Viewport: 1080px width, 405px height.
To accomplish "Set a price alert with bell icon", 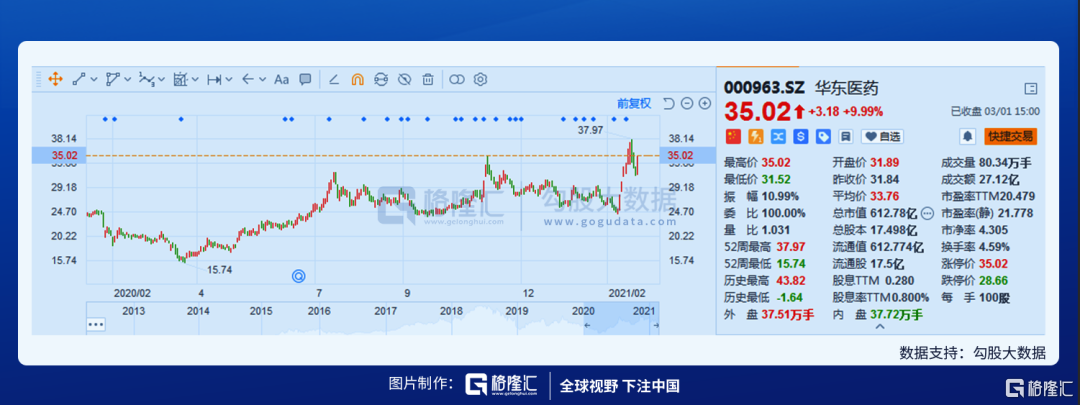I will coord(968,136).
